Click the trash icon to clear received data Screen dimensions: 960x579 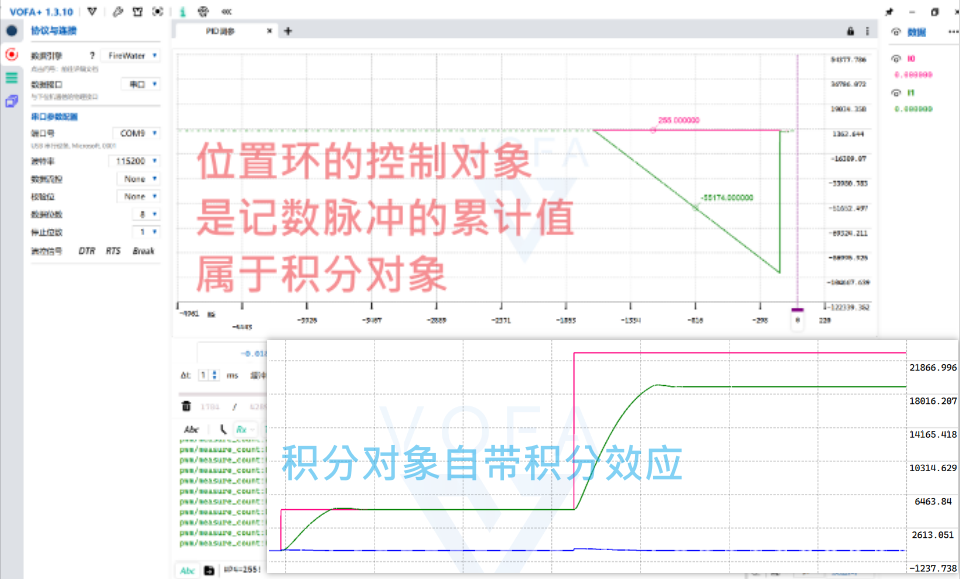pyautogui.click(x=186, y=406)
